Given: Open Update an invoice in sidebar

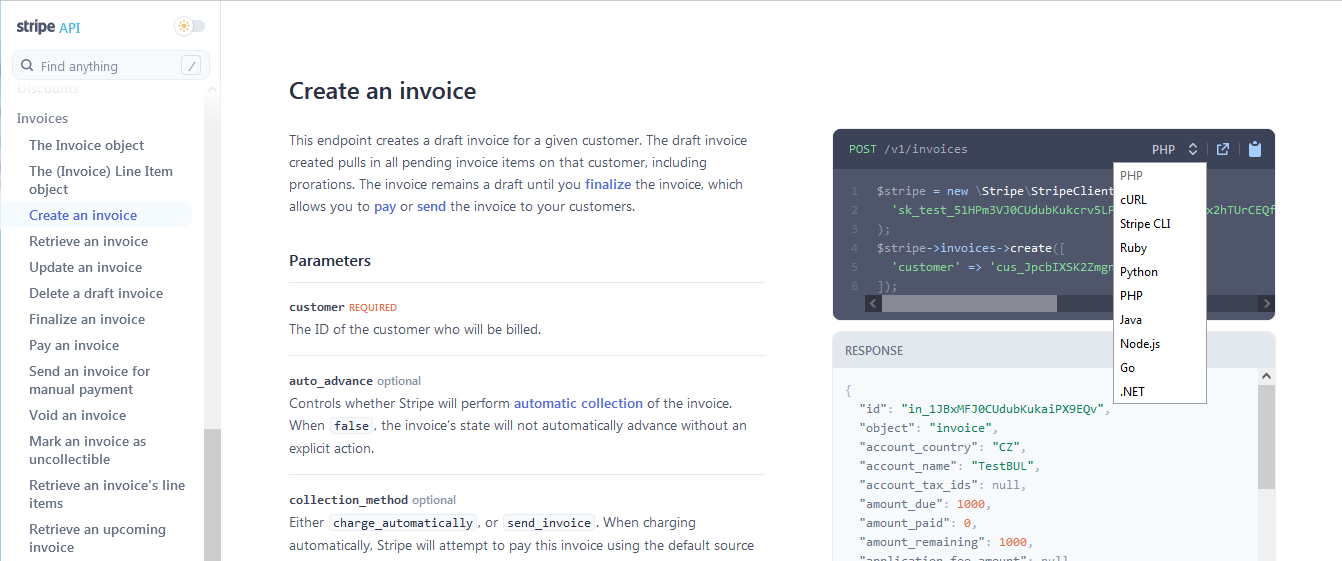Looking at the screenshot, I should [x=85, y=267].
